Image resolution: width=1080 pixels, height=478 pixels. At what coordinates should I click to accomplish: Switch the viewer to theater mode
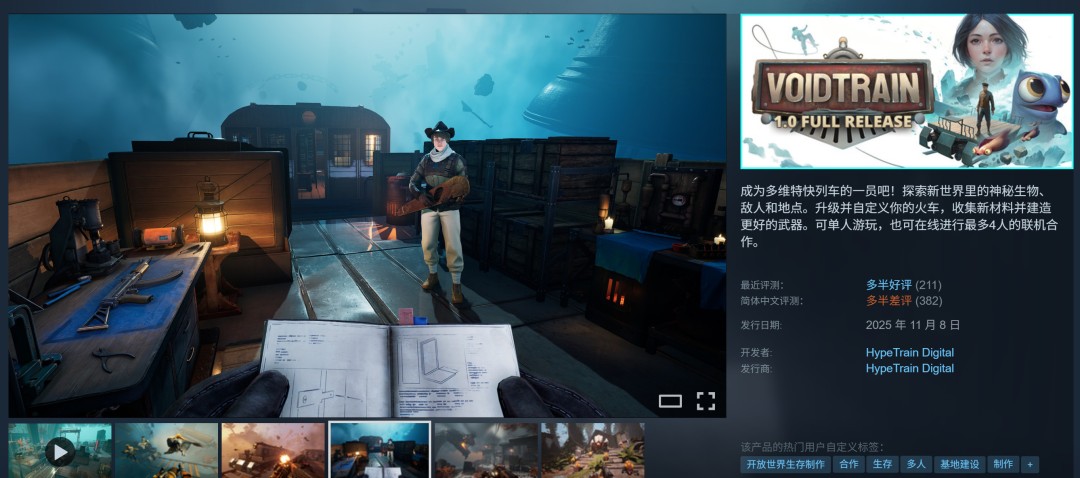[670, 401]
